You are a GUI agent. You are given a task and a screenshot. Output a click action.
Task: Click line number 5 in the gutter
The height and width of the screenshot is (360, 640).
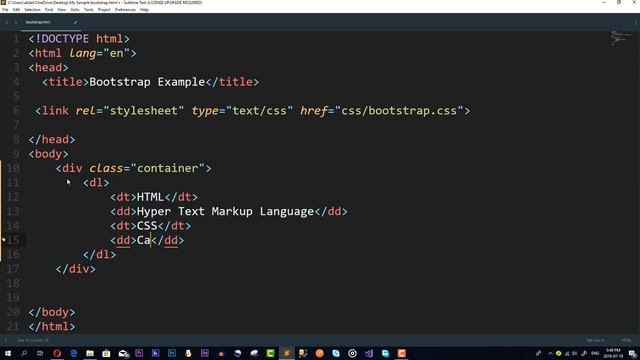click(16, 96)
